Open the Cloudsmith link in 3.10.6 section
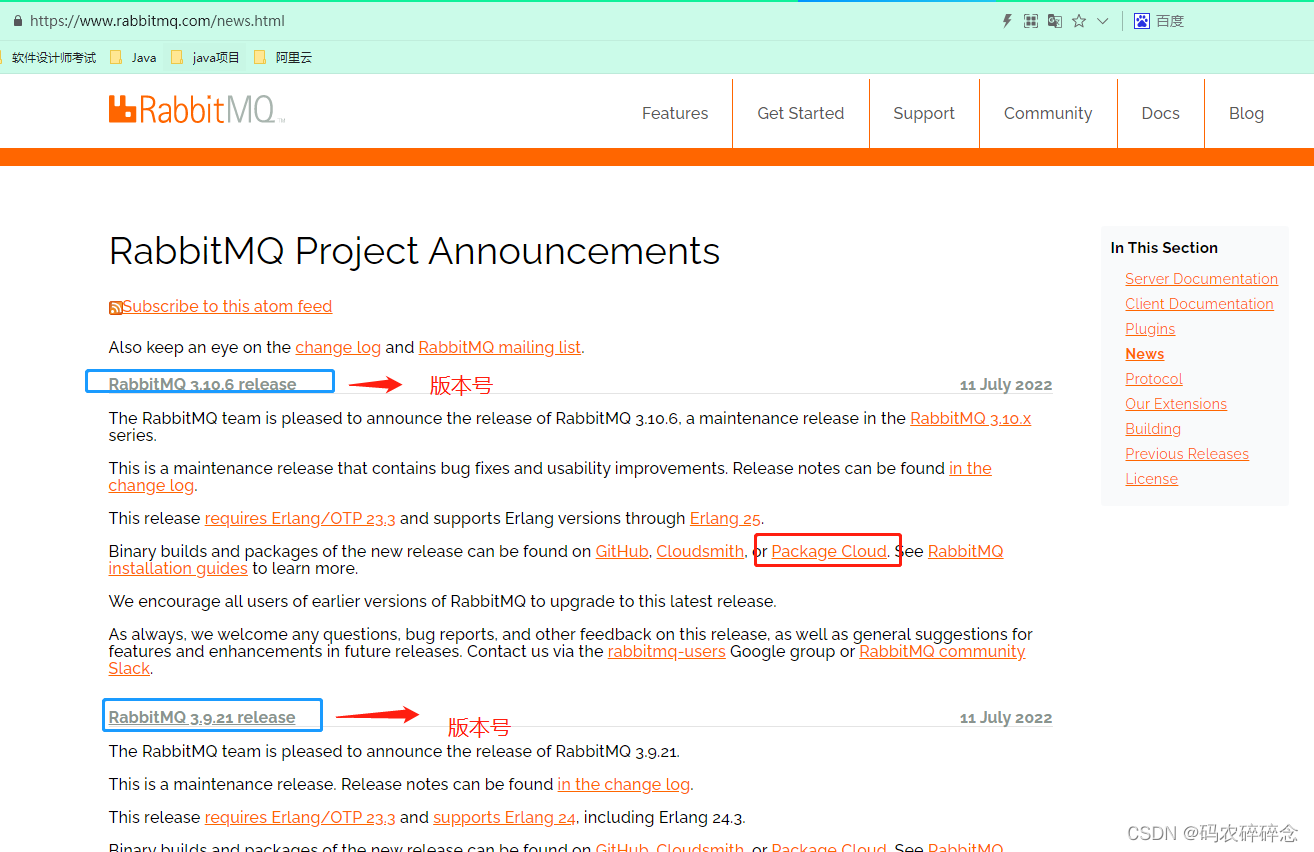The image size is (1314, 852). (700, 552)
